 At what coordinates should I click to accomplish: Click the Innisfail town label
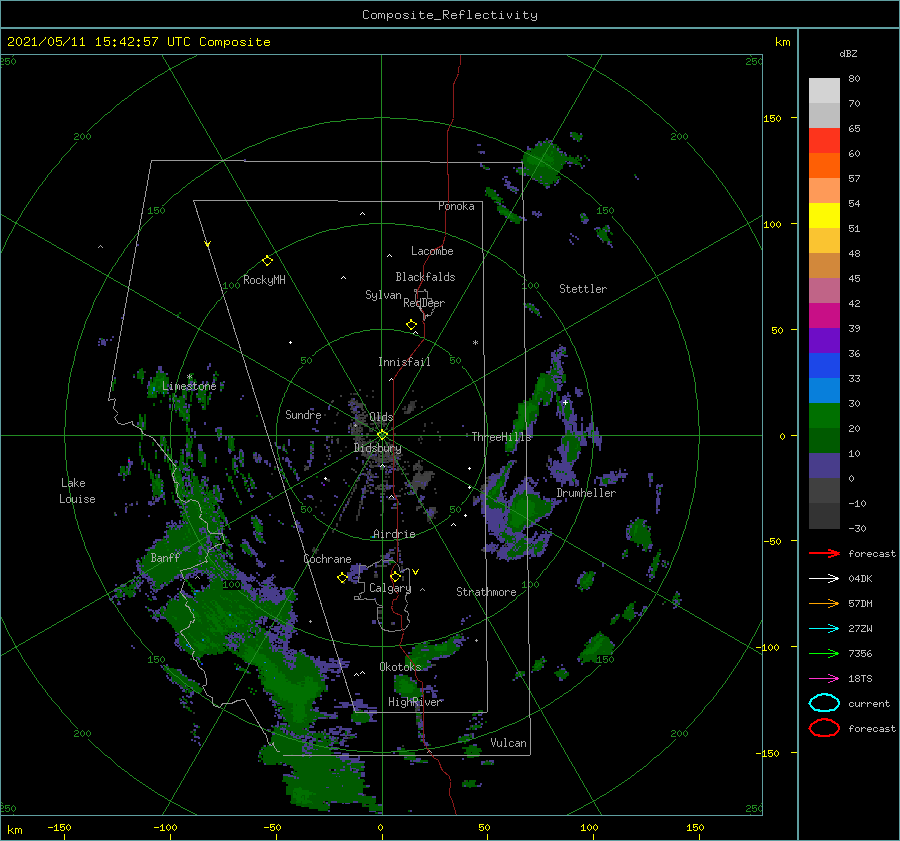[404, 362]
